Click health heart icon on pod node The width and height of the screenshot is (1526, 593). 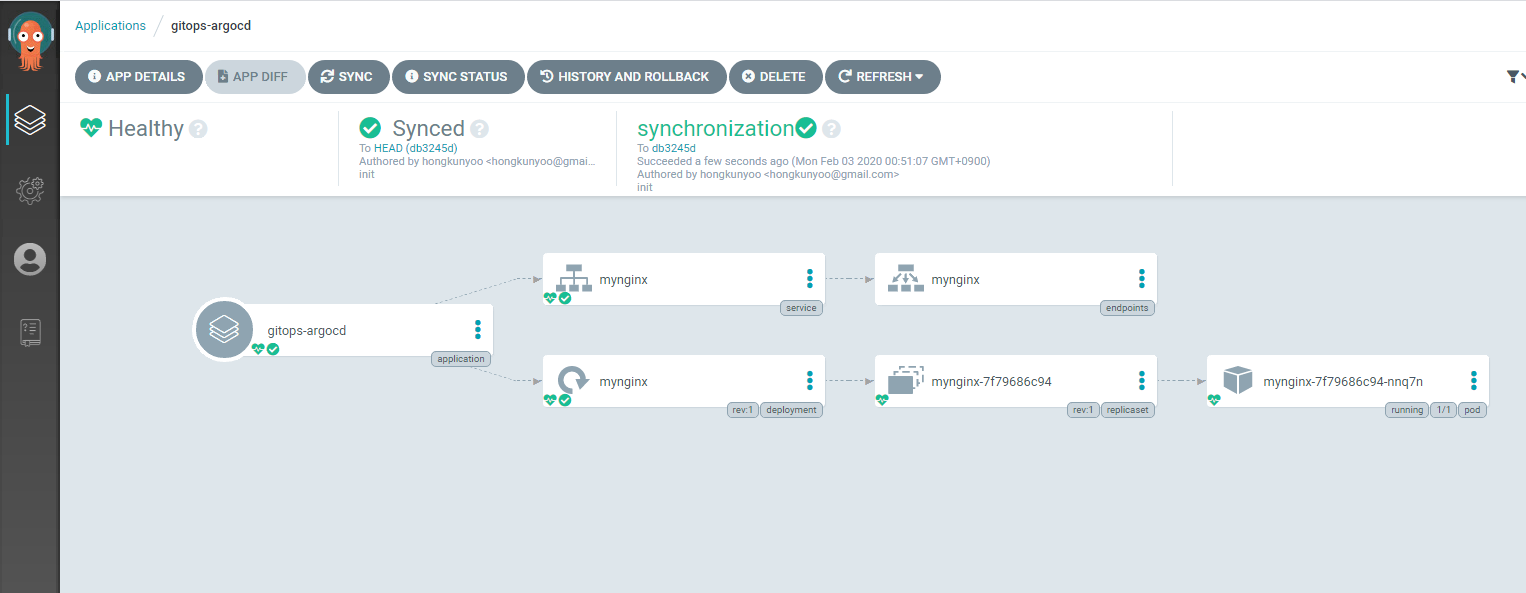click(1214, 400)
